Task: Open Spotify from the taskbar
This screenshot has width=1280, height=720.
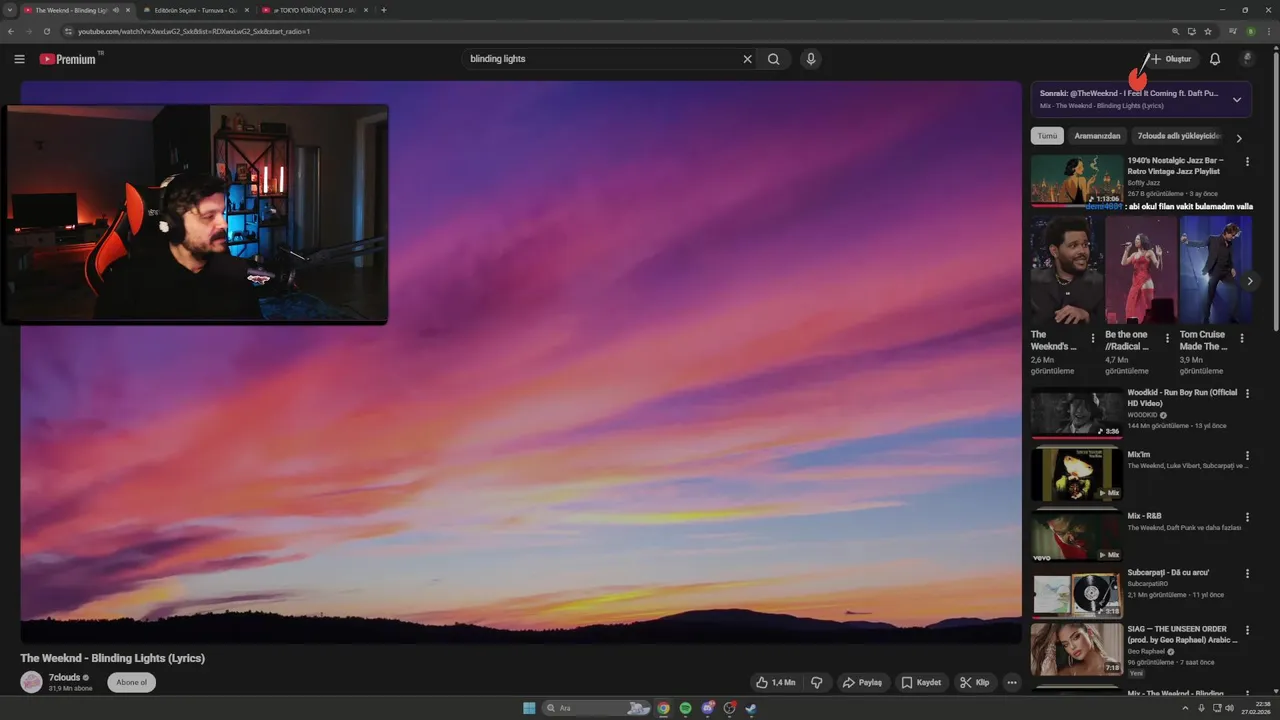Action: [685, 708]
